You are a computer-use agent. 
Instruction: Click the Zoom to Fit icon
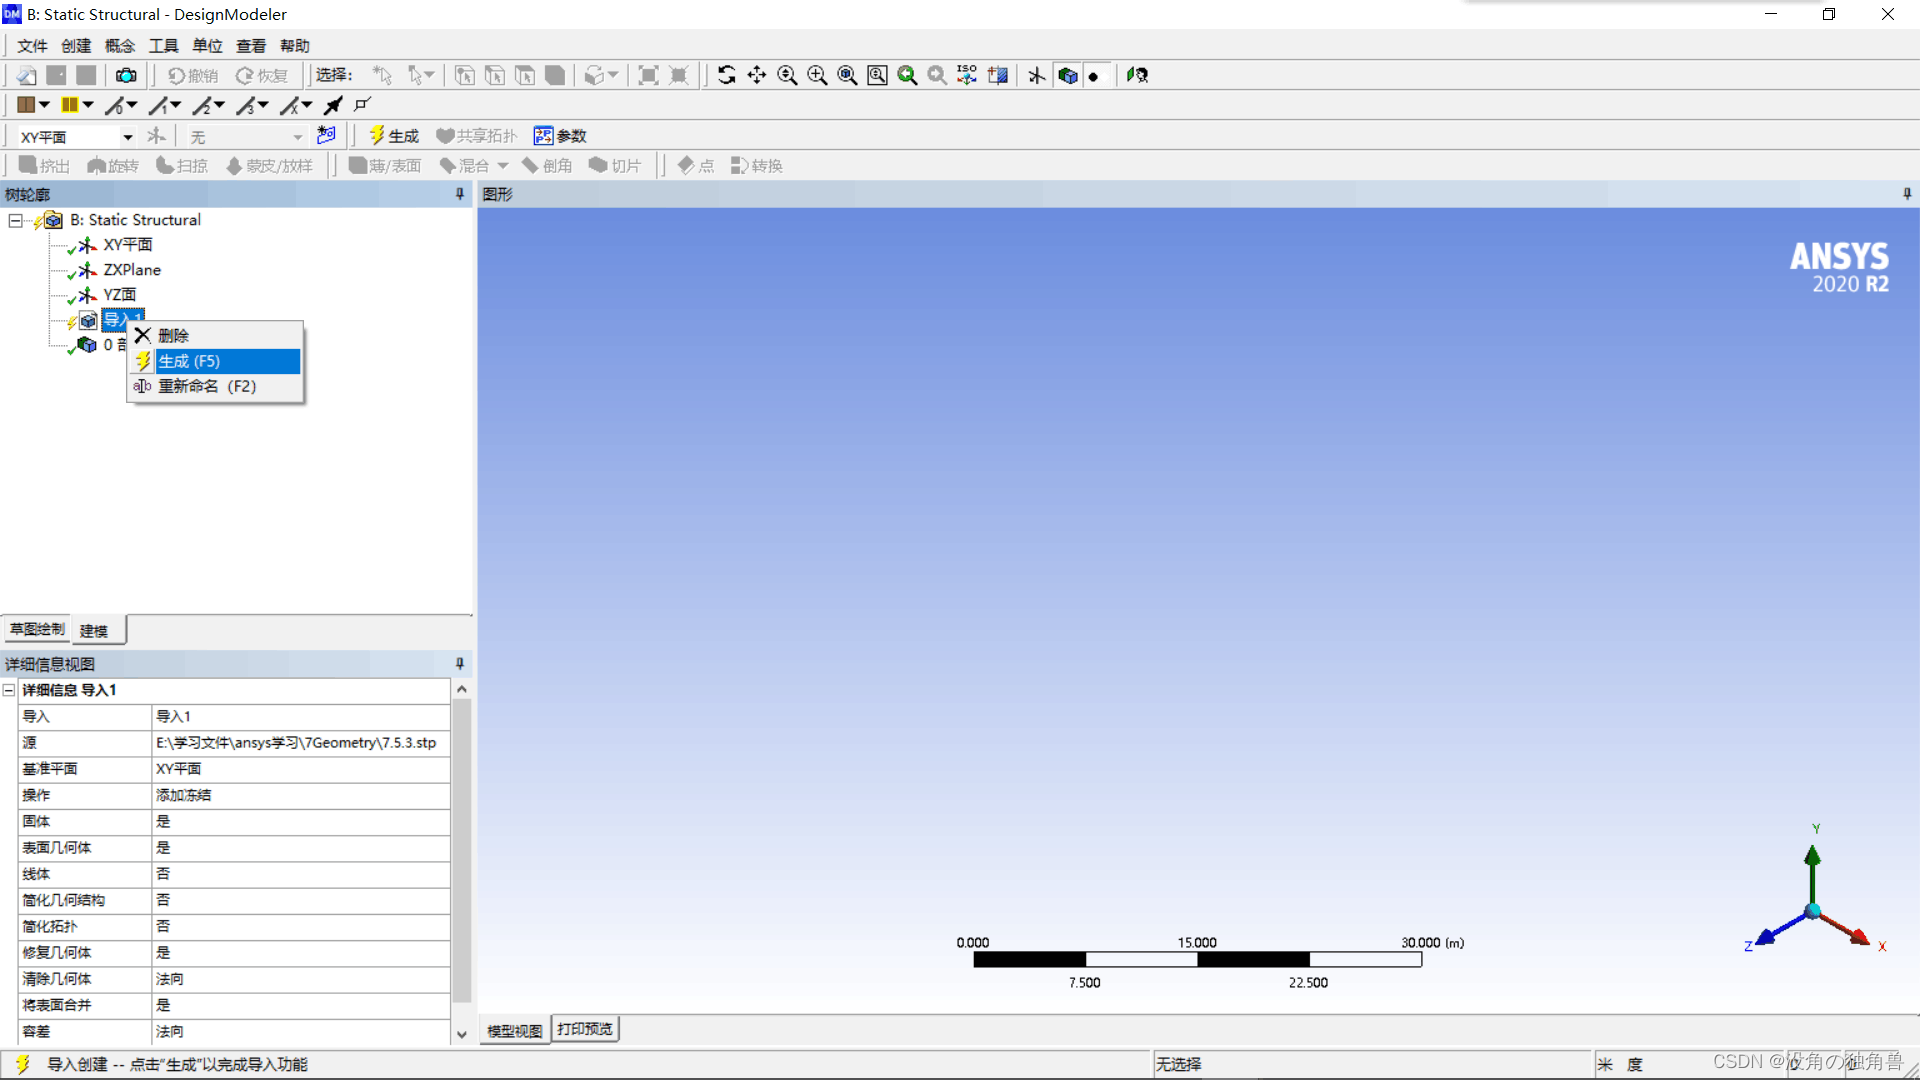pos(847,75)
